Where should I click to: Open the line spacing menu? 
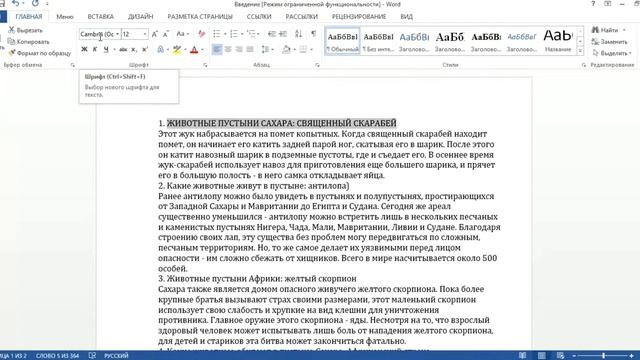[267, 49]
